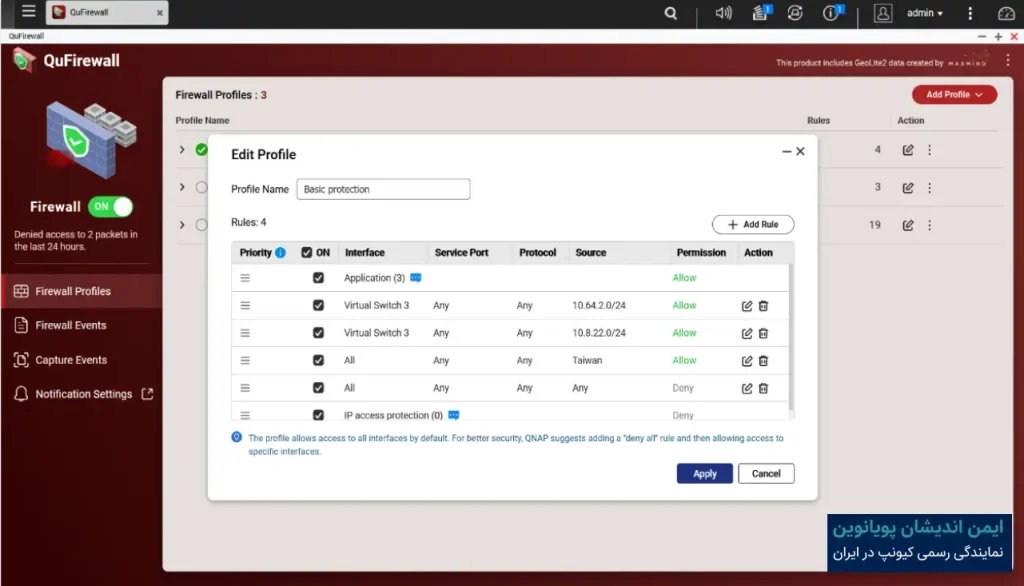Open the volume control icon
1024x586 pixels.
point(723,13)
